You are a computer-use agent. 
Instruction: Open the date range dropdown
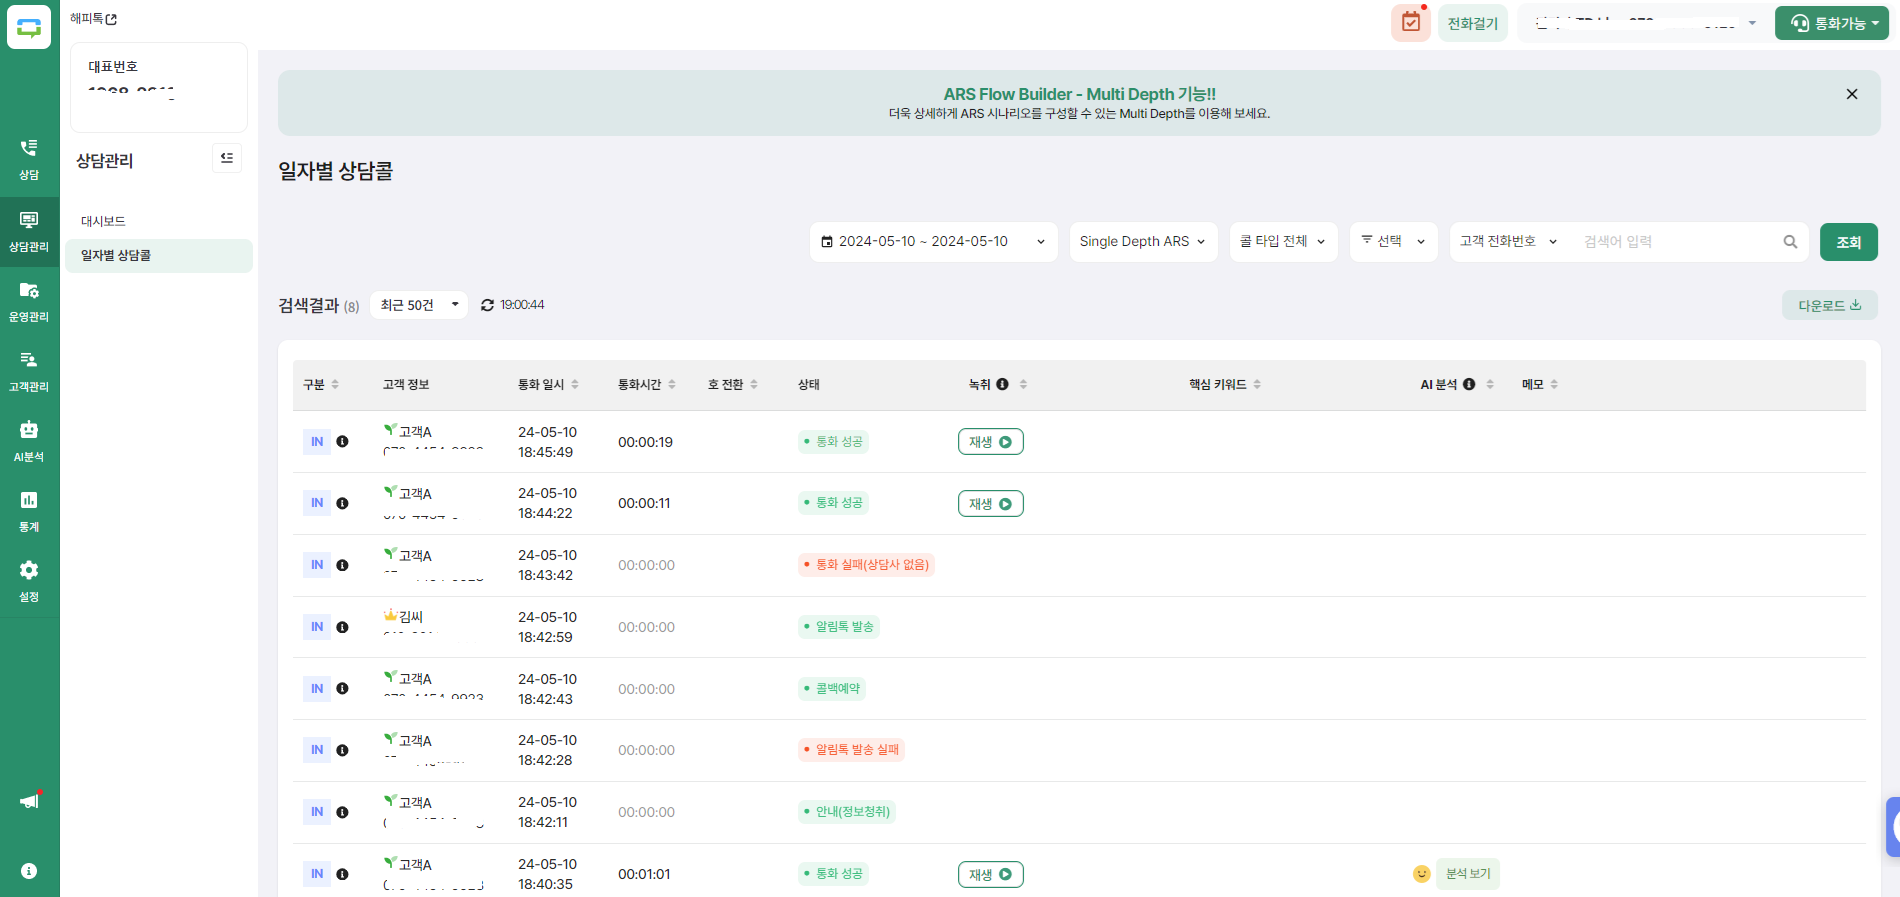[932, 242]
